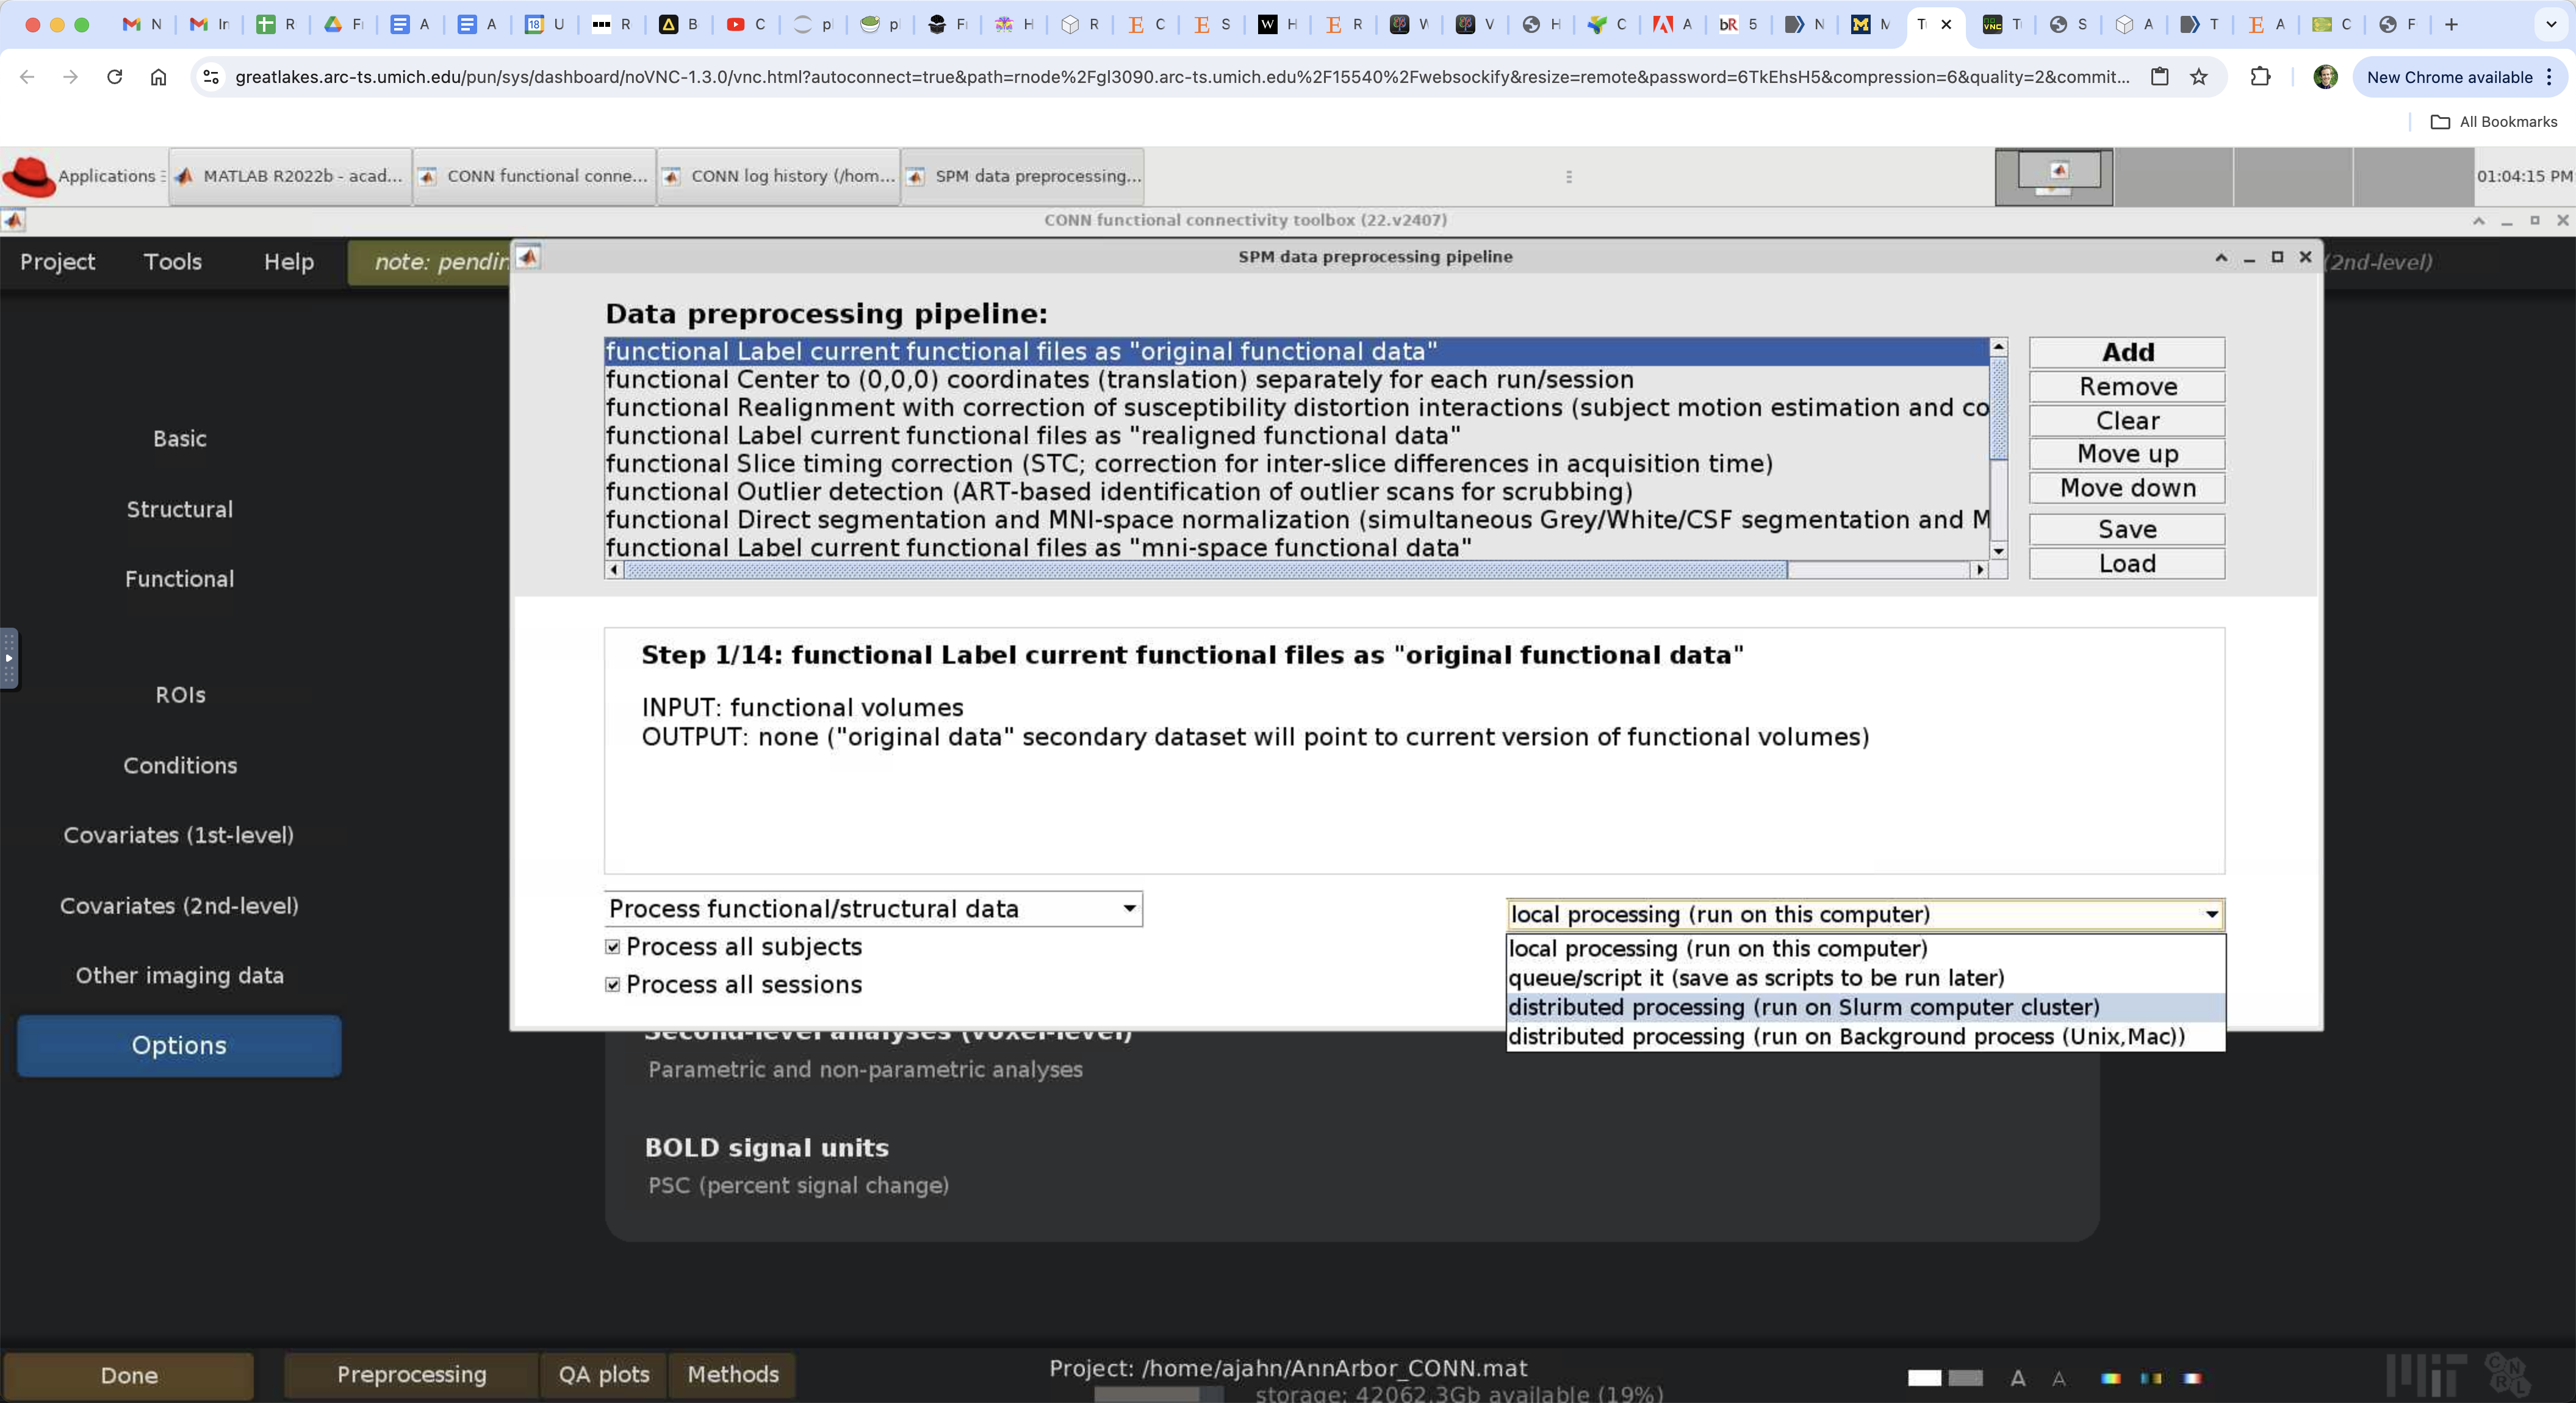Click the Done button
This screenshot has width=2576, height=1403.
[x=129, y=1376]
